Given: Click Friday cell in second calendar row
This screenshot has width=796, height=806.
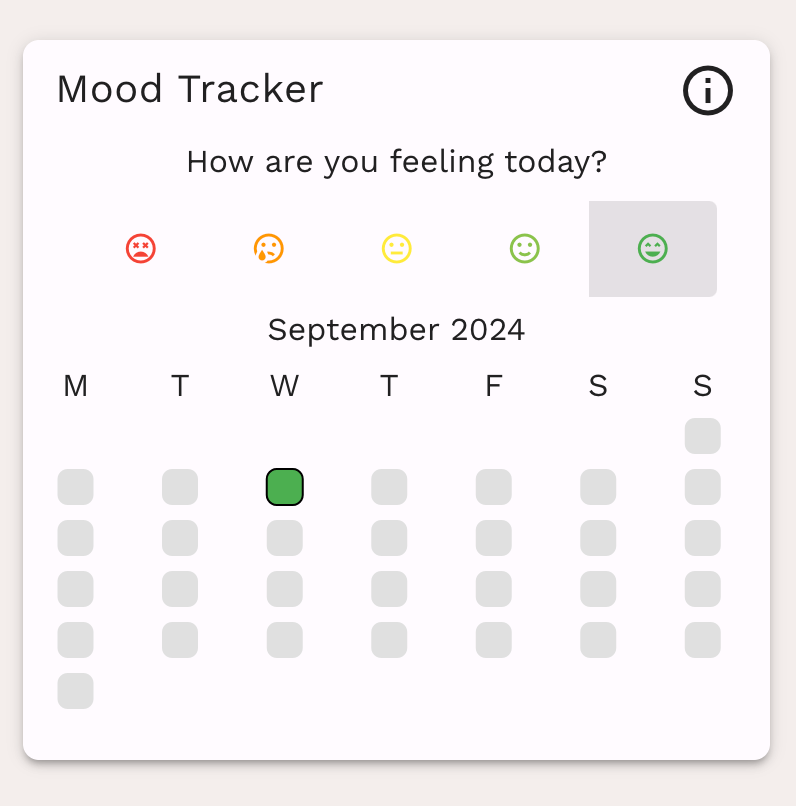Looking at the screenshot, I should pyautogui.click(x=494, y=487).
